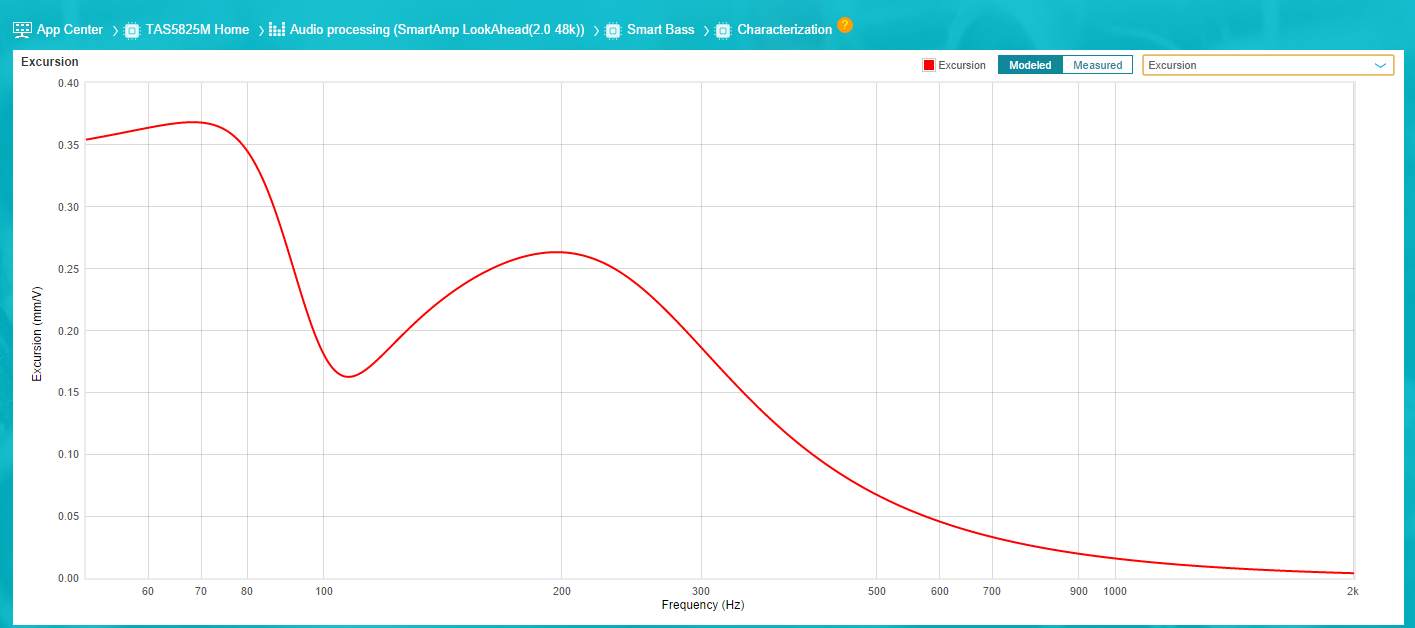The height and width of the screenshot is (628, 1415).
Task: Open help via the orange question mark
Action: click(845, 25)
